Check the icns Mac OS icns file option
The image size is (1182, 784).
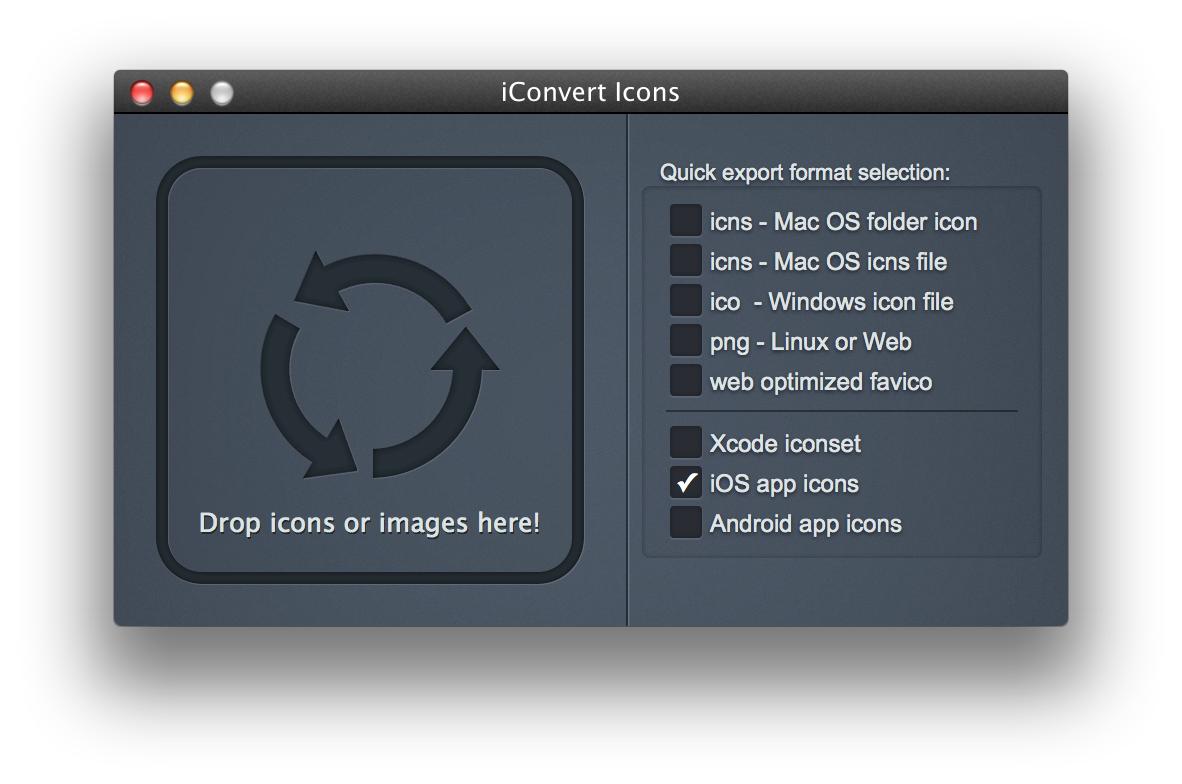tap(685, 260)
